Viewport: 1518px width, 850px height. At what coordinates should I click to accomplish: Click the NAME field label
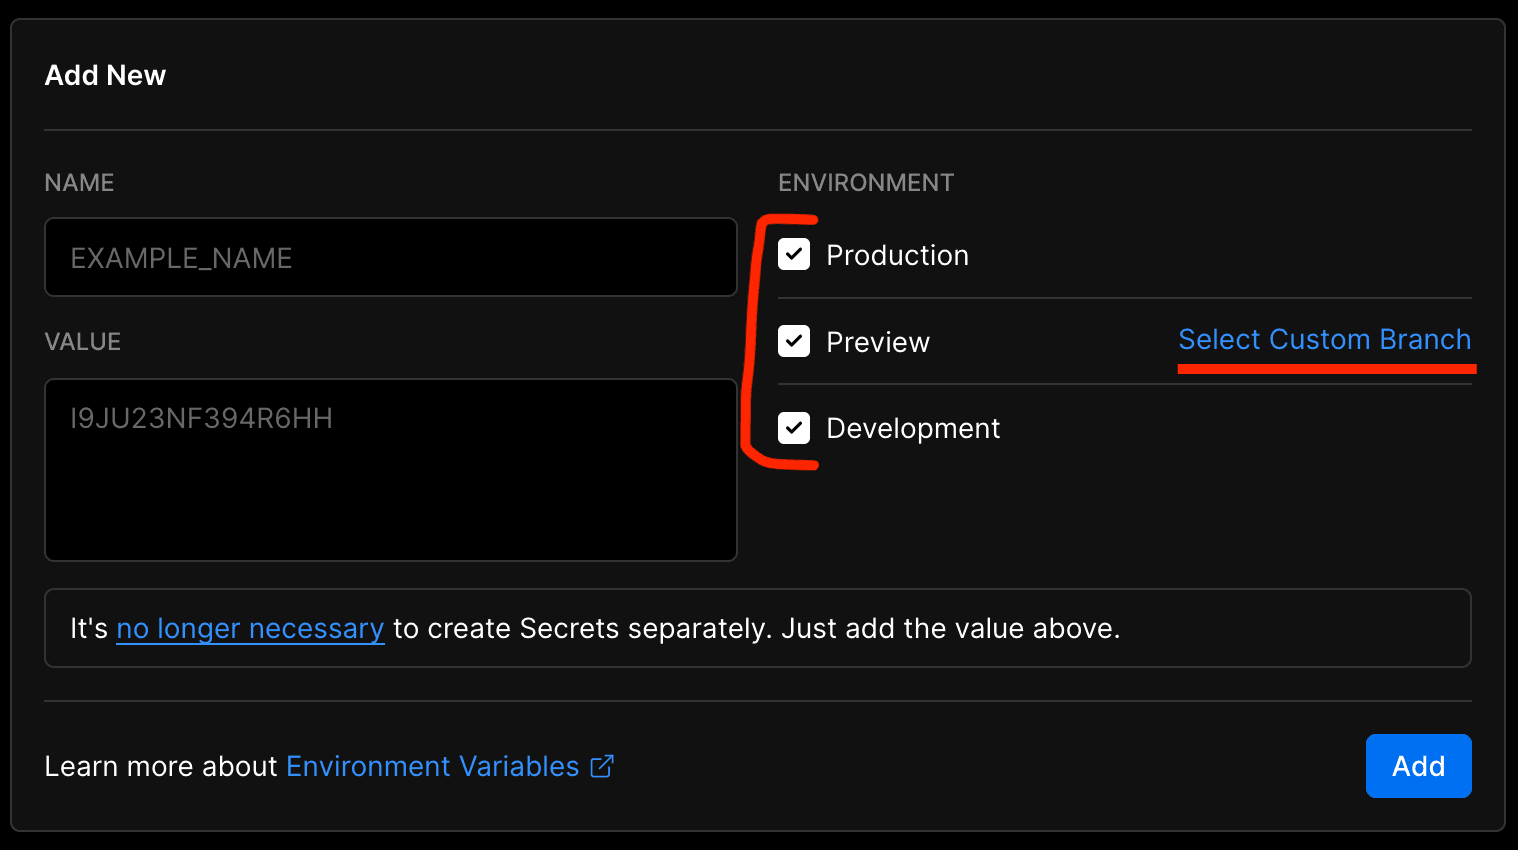coord(78,182)
